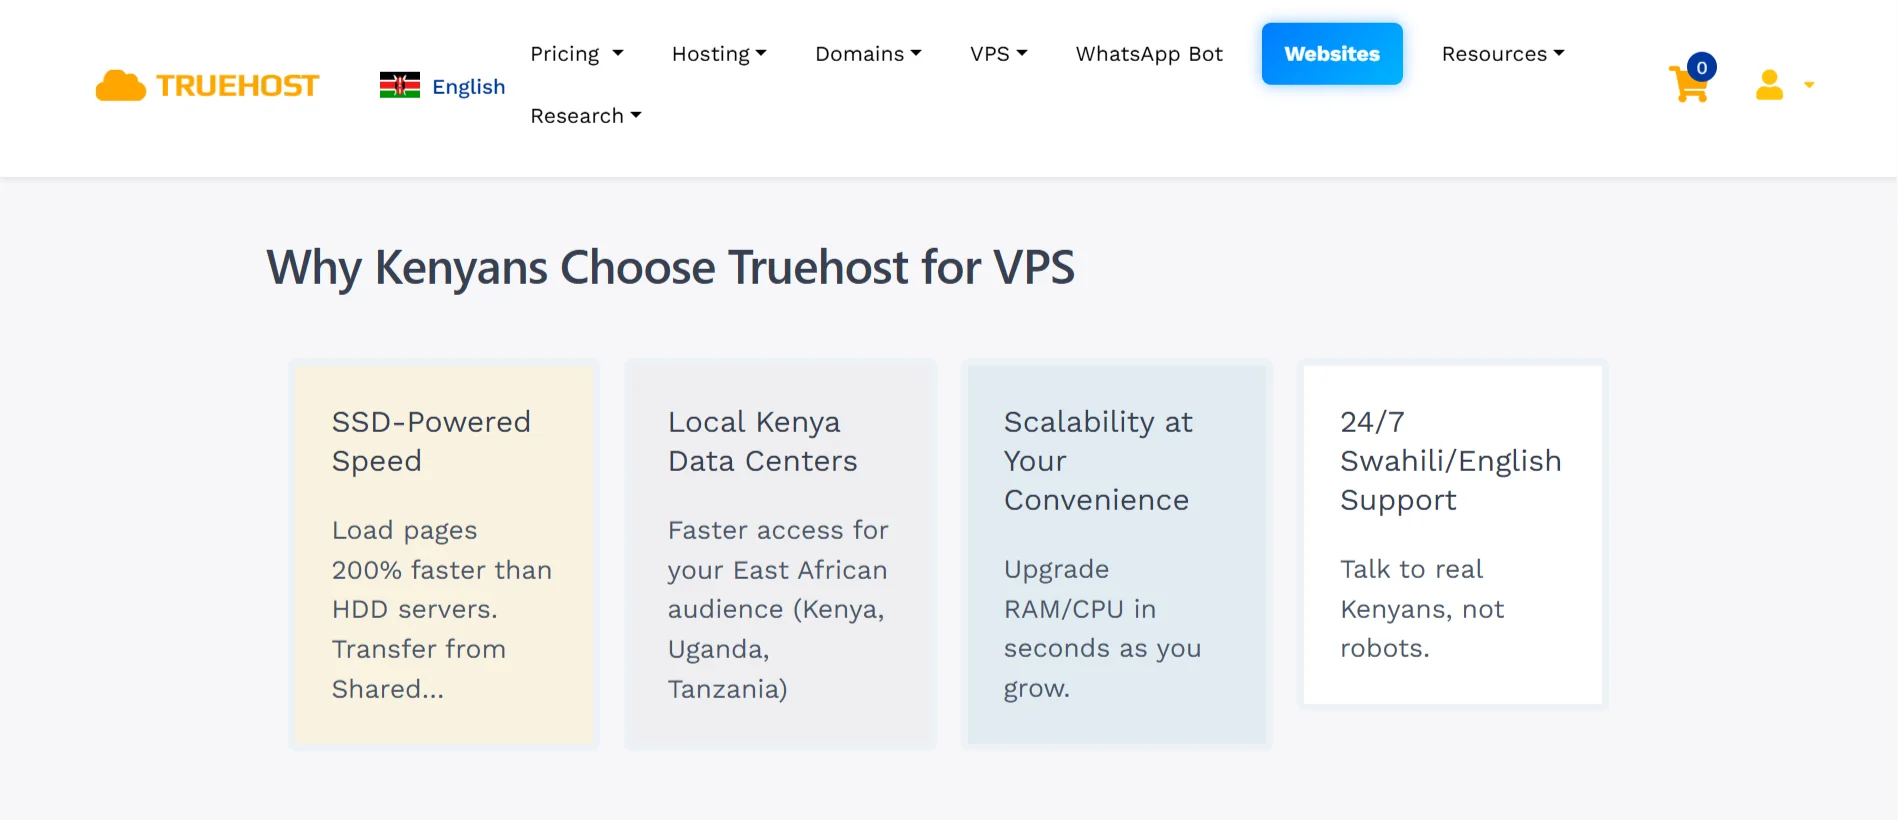Select the Scalability at Your Convenience card
Viewport: 1898px width, 820px height.
coord(1116,555)
